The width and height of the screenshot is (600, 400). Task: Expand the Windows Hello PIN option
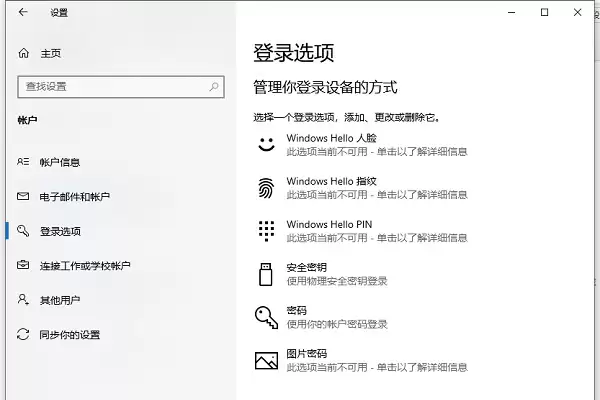362,231
